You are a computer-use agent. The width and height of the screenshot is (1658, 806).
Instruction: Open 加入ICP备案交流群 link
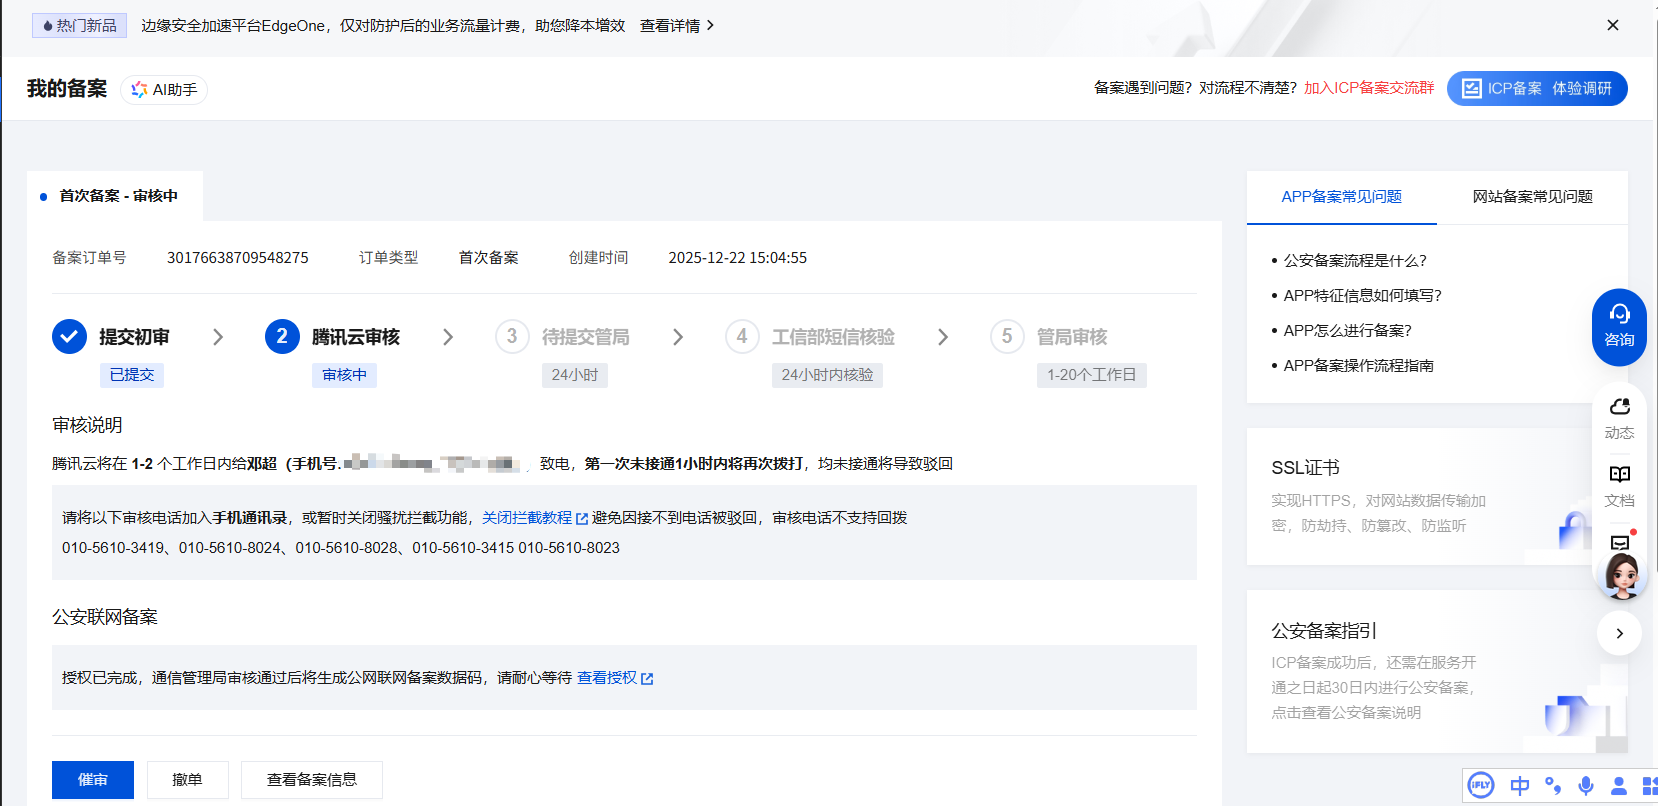click(x=1369, y=88)
